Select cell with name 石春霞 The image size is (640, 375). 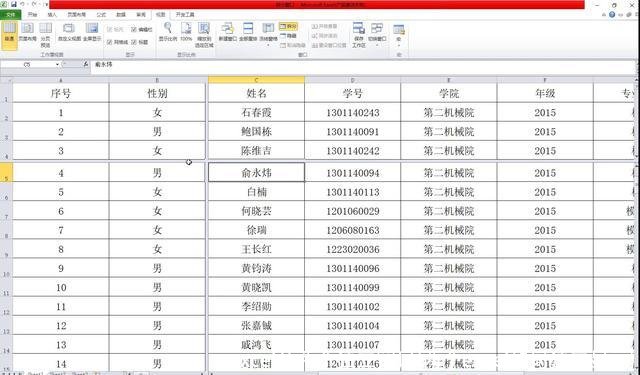pos(256,112)
